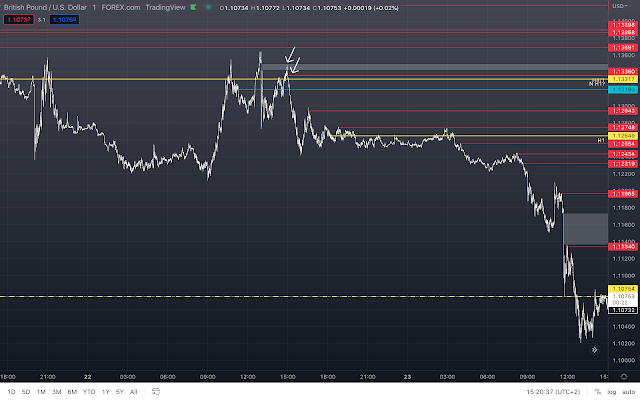Select the 1Y time range
The width and height of the screenshot is (640, 400).
[x=105, y=391]
